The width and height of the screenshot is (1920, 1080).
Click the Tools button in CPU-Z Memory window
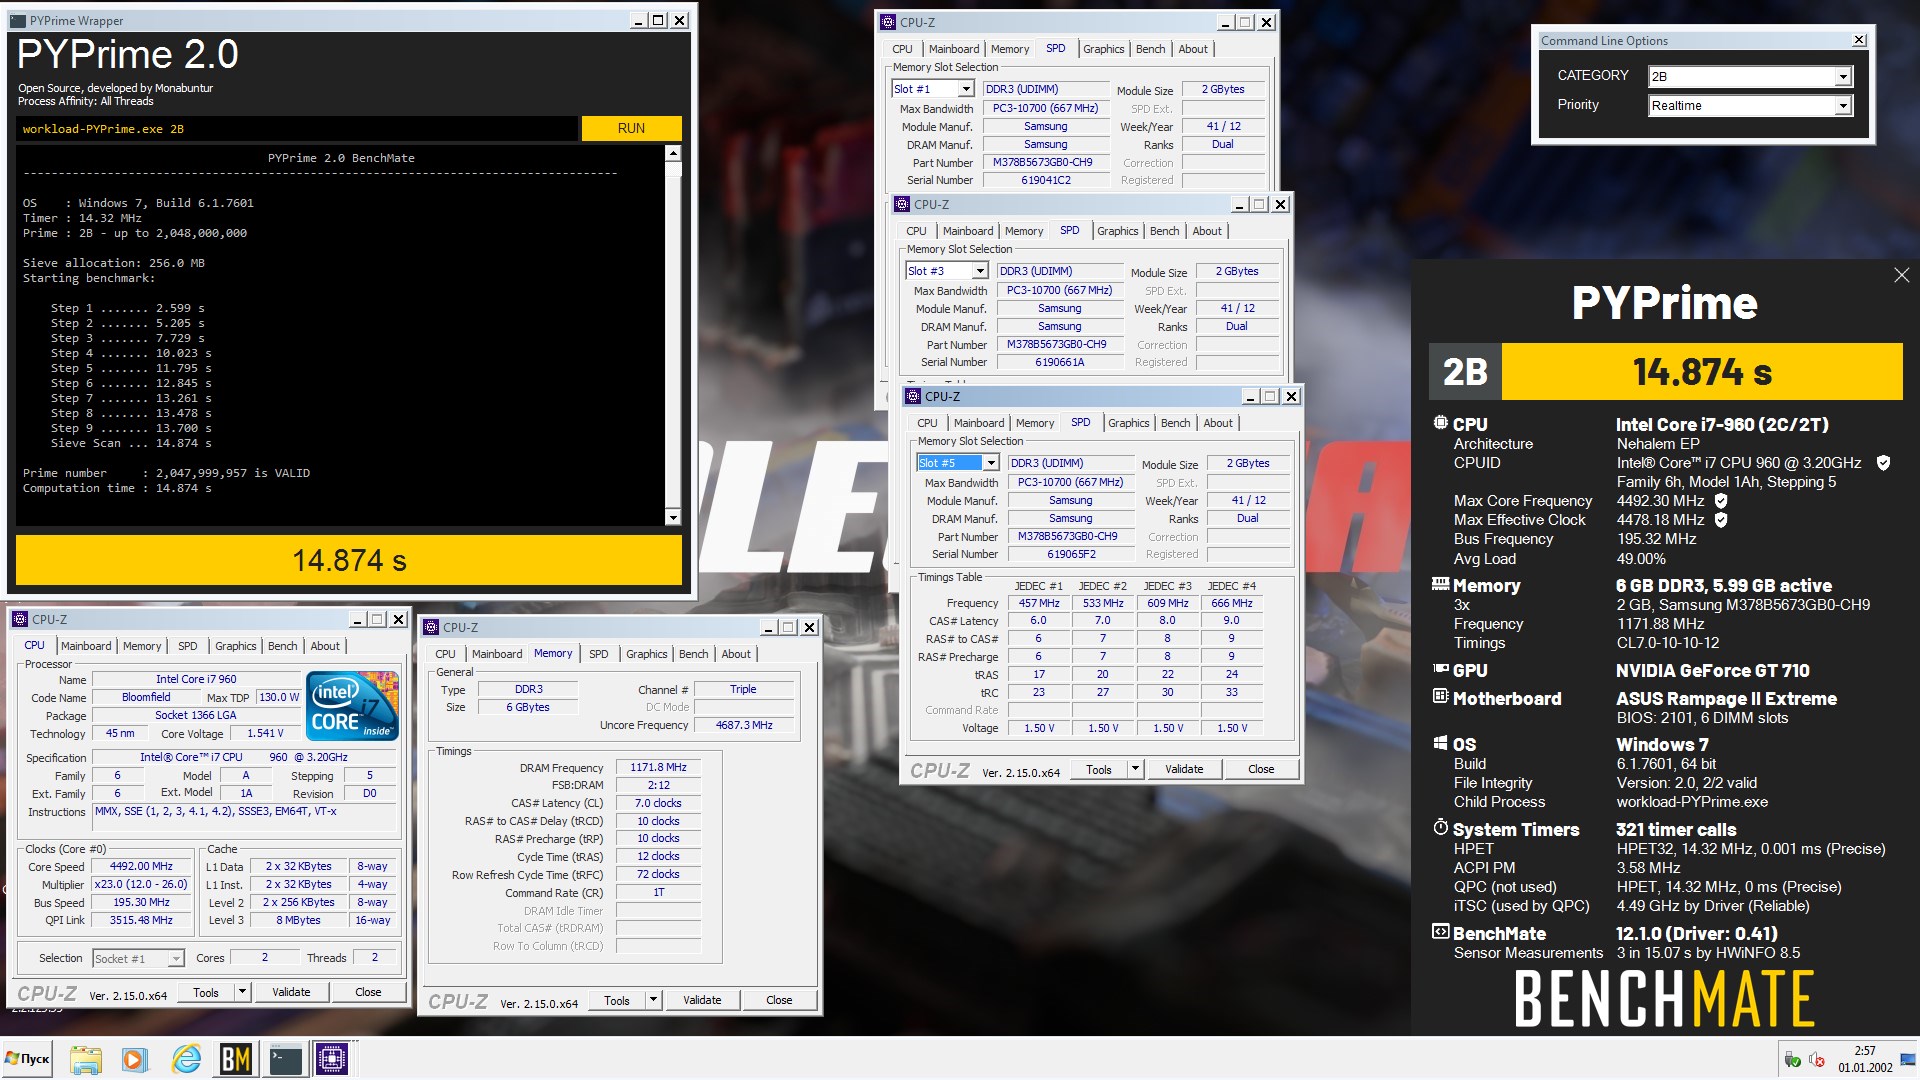[617, 1000]
